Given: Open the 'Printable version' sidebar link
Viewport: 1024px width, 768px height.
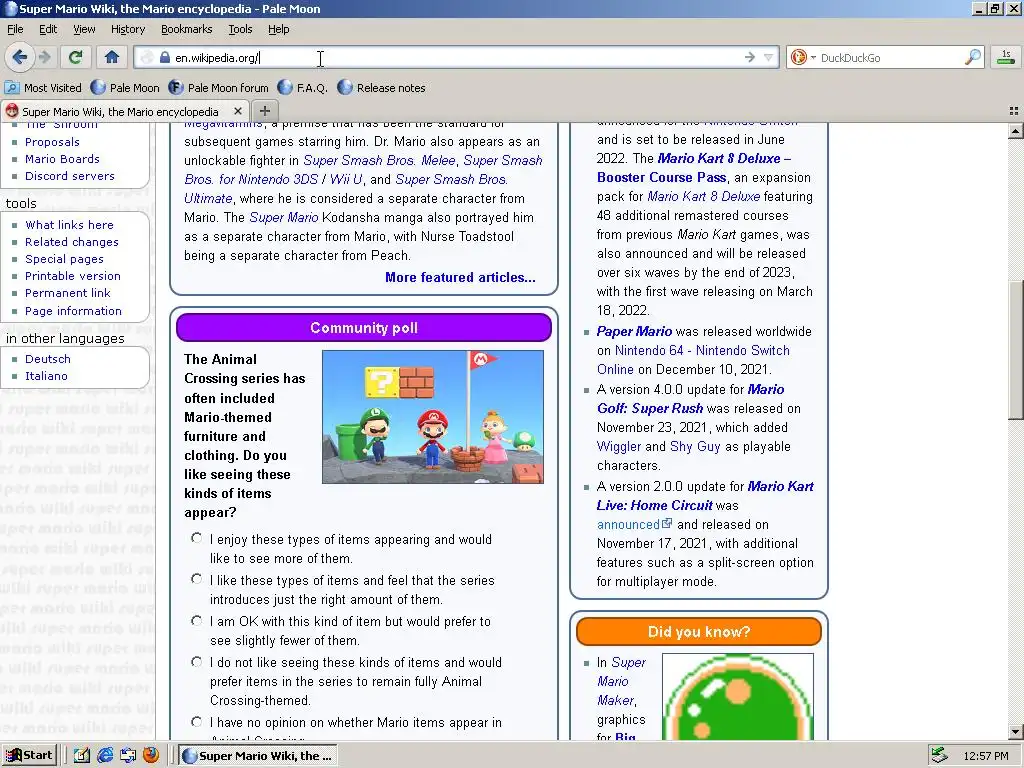Looking at the screenshot, I should 72,276.
